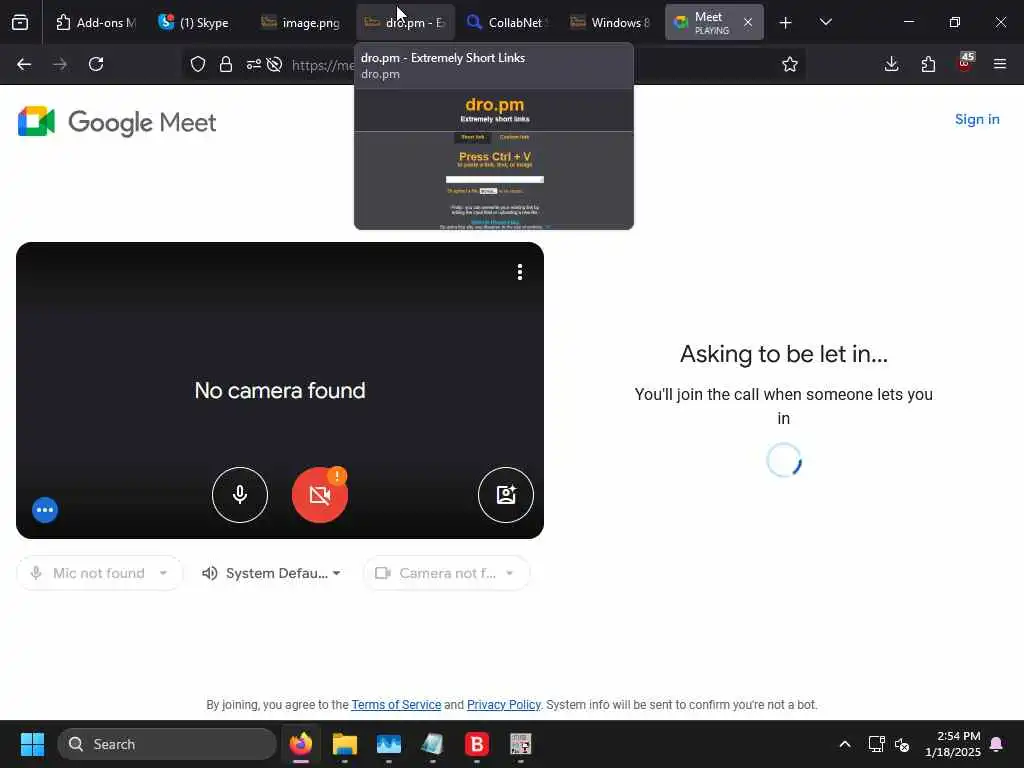Show hidden system tray icons
Image resolution: width=1024 pixels, height=768 pixels.
coord(844,744)
